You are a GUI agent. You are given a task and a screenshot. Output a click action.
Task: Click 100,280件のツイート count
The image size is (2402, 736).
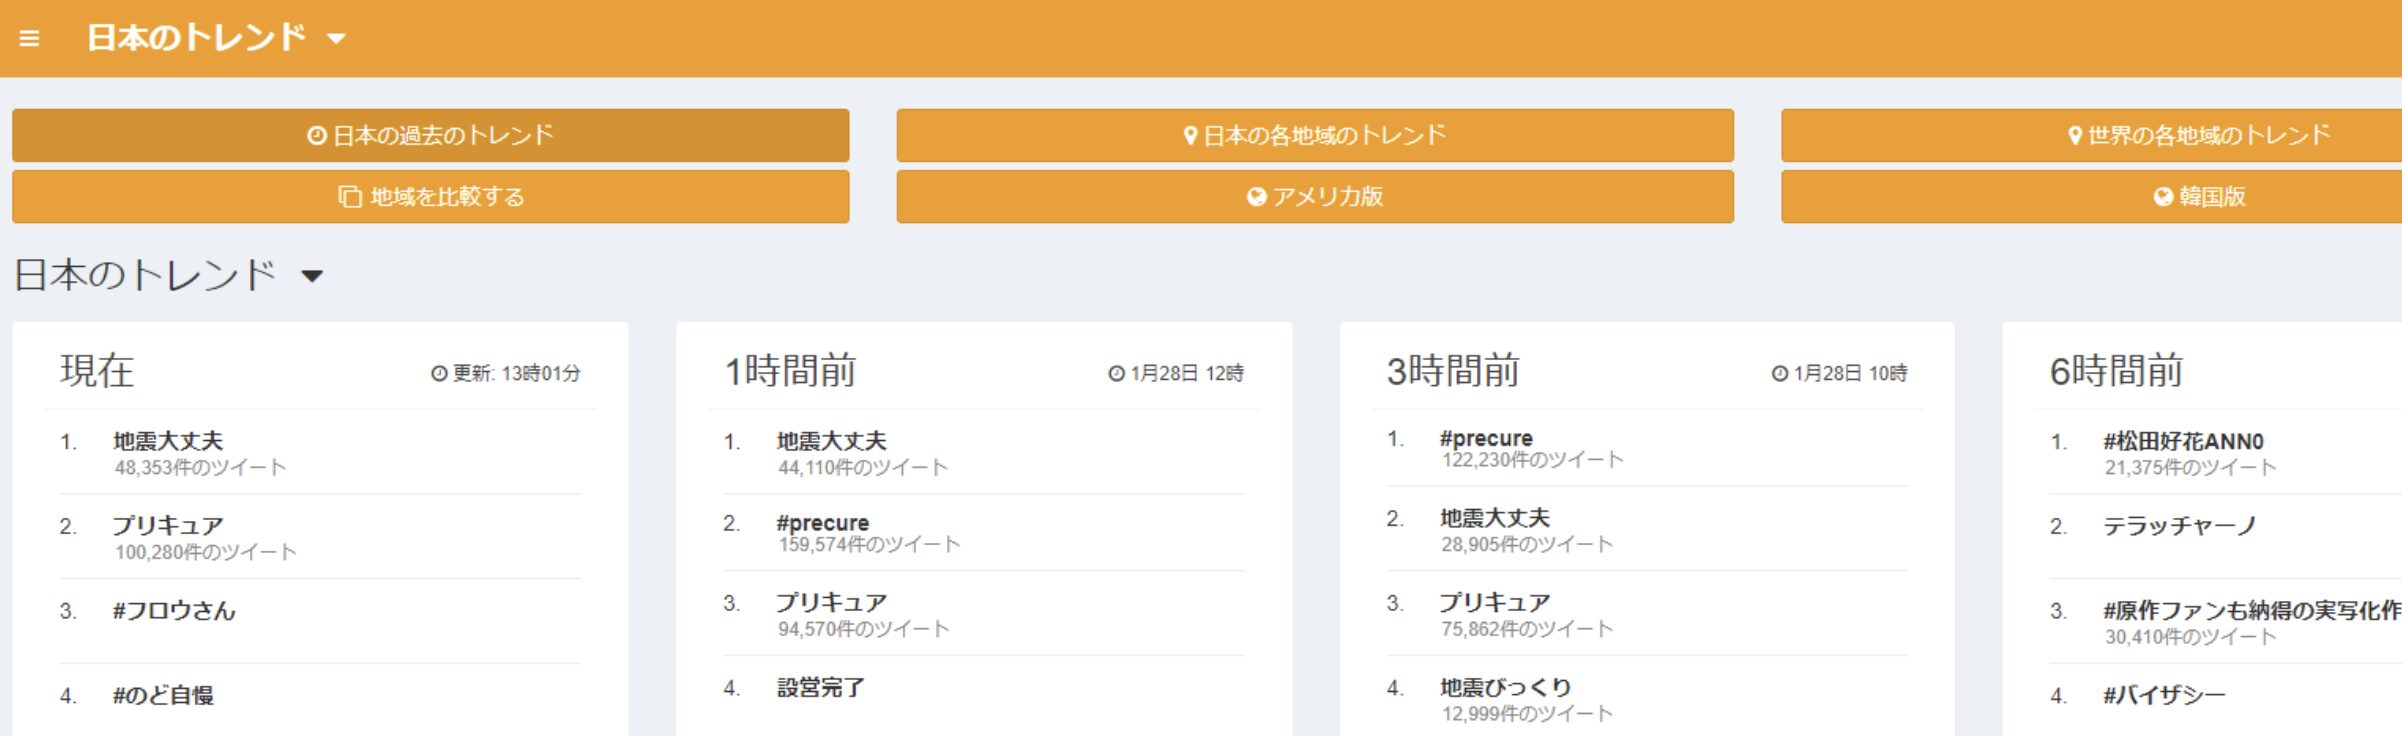click(x=205, y=552)
